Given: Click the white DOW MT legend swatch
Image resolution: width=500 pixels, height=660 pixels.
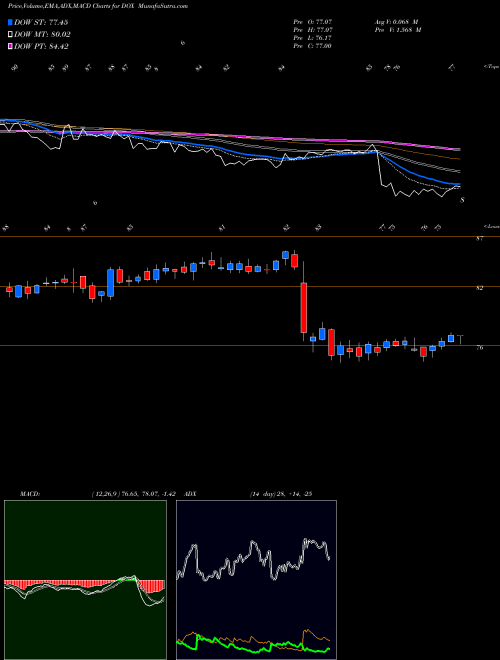Looking at the screenshot, I should point(10,35).
